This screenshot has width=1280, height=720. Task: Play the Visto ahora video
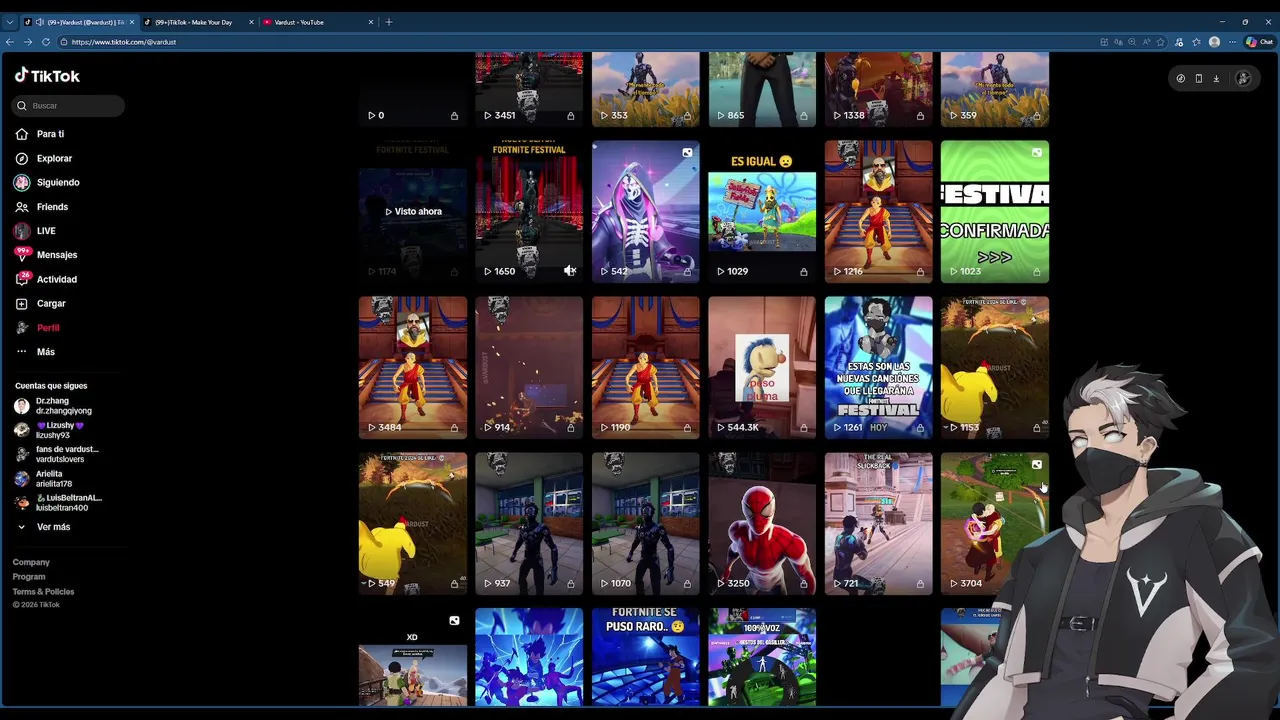(x=413, y=211)
